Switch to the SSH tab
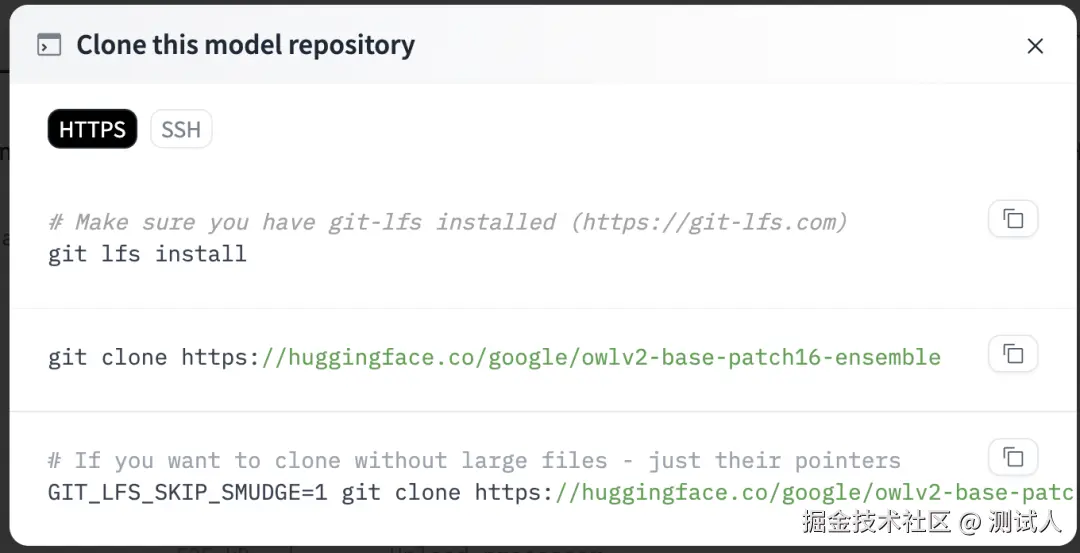 click(x=181, y=129)
